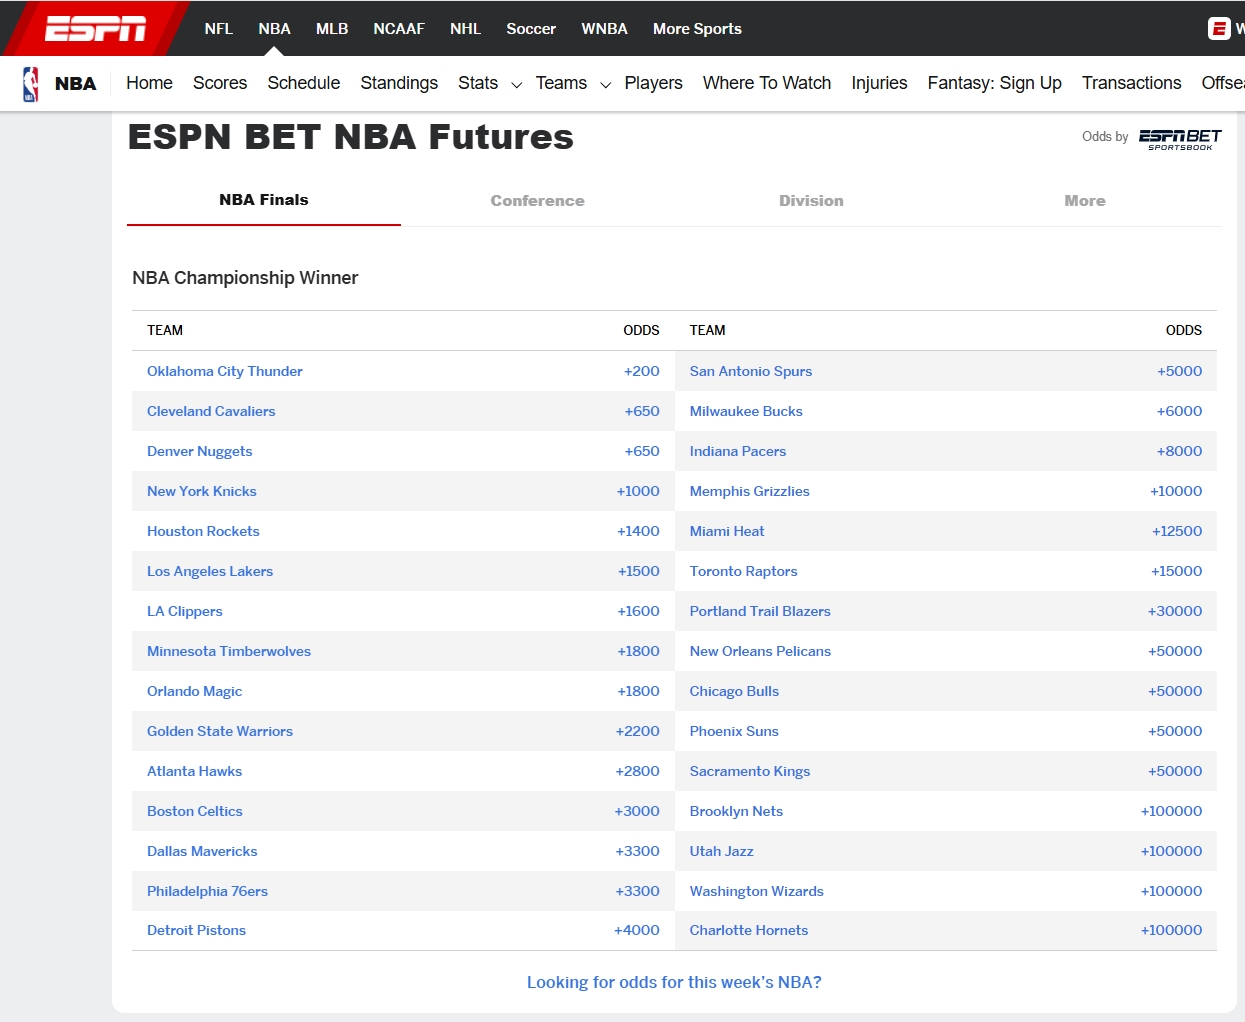The image size is (1245, 1022).
Task: Go to NBA Home page
Action: (149, 83)
